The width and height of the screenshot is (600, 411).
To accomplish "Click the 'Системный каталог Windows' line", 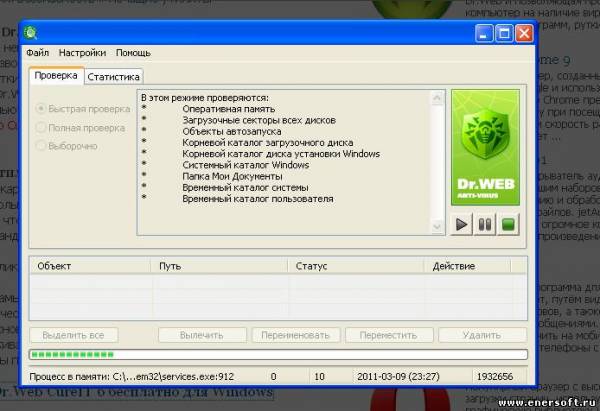I will tap(246, 165).
